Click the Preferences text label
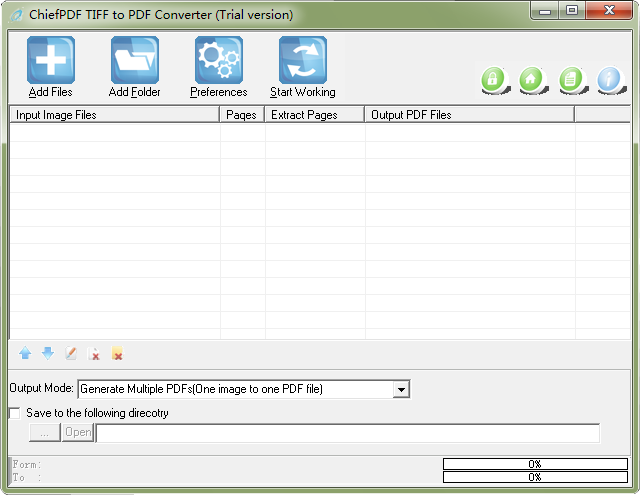The image size is (640, 495). [219, 92]
